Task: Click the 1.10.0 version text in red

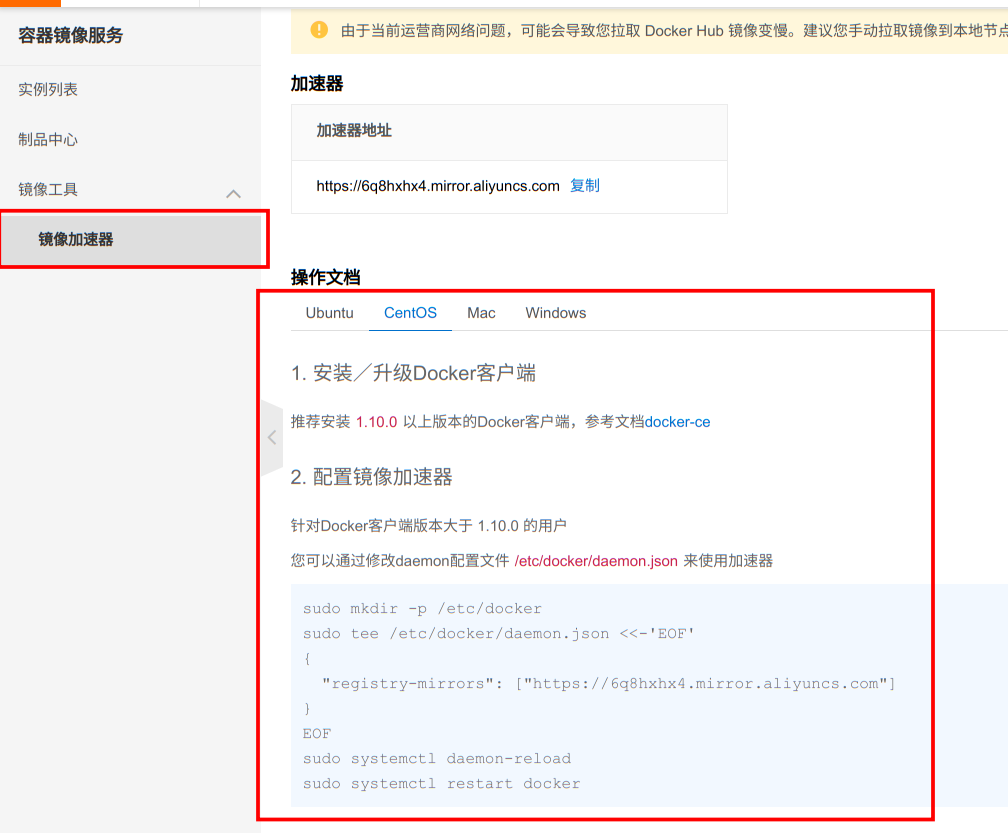Action: [x=377, y=422]
